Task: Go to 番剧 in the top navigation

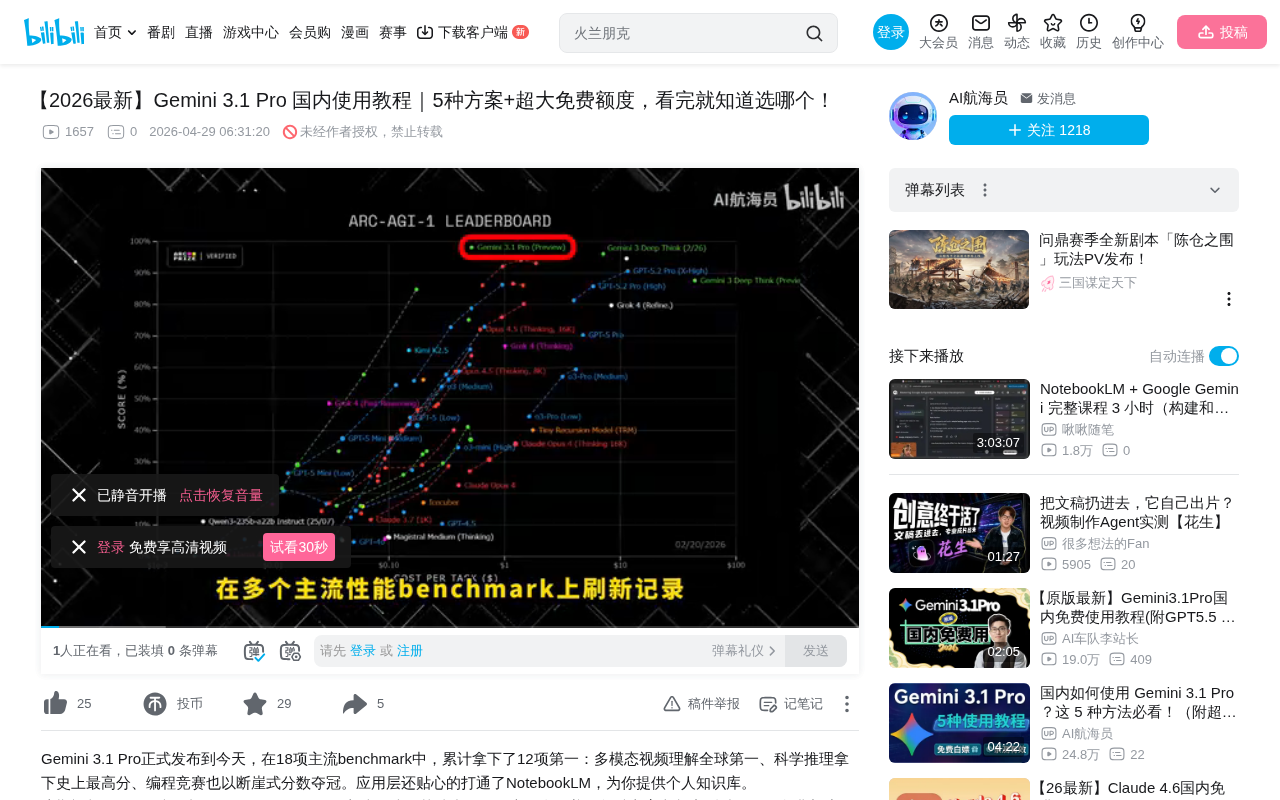Action: pos(161,32)
